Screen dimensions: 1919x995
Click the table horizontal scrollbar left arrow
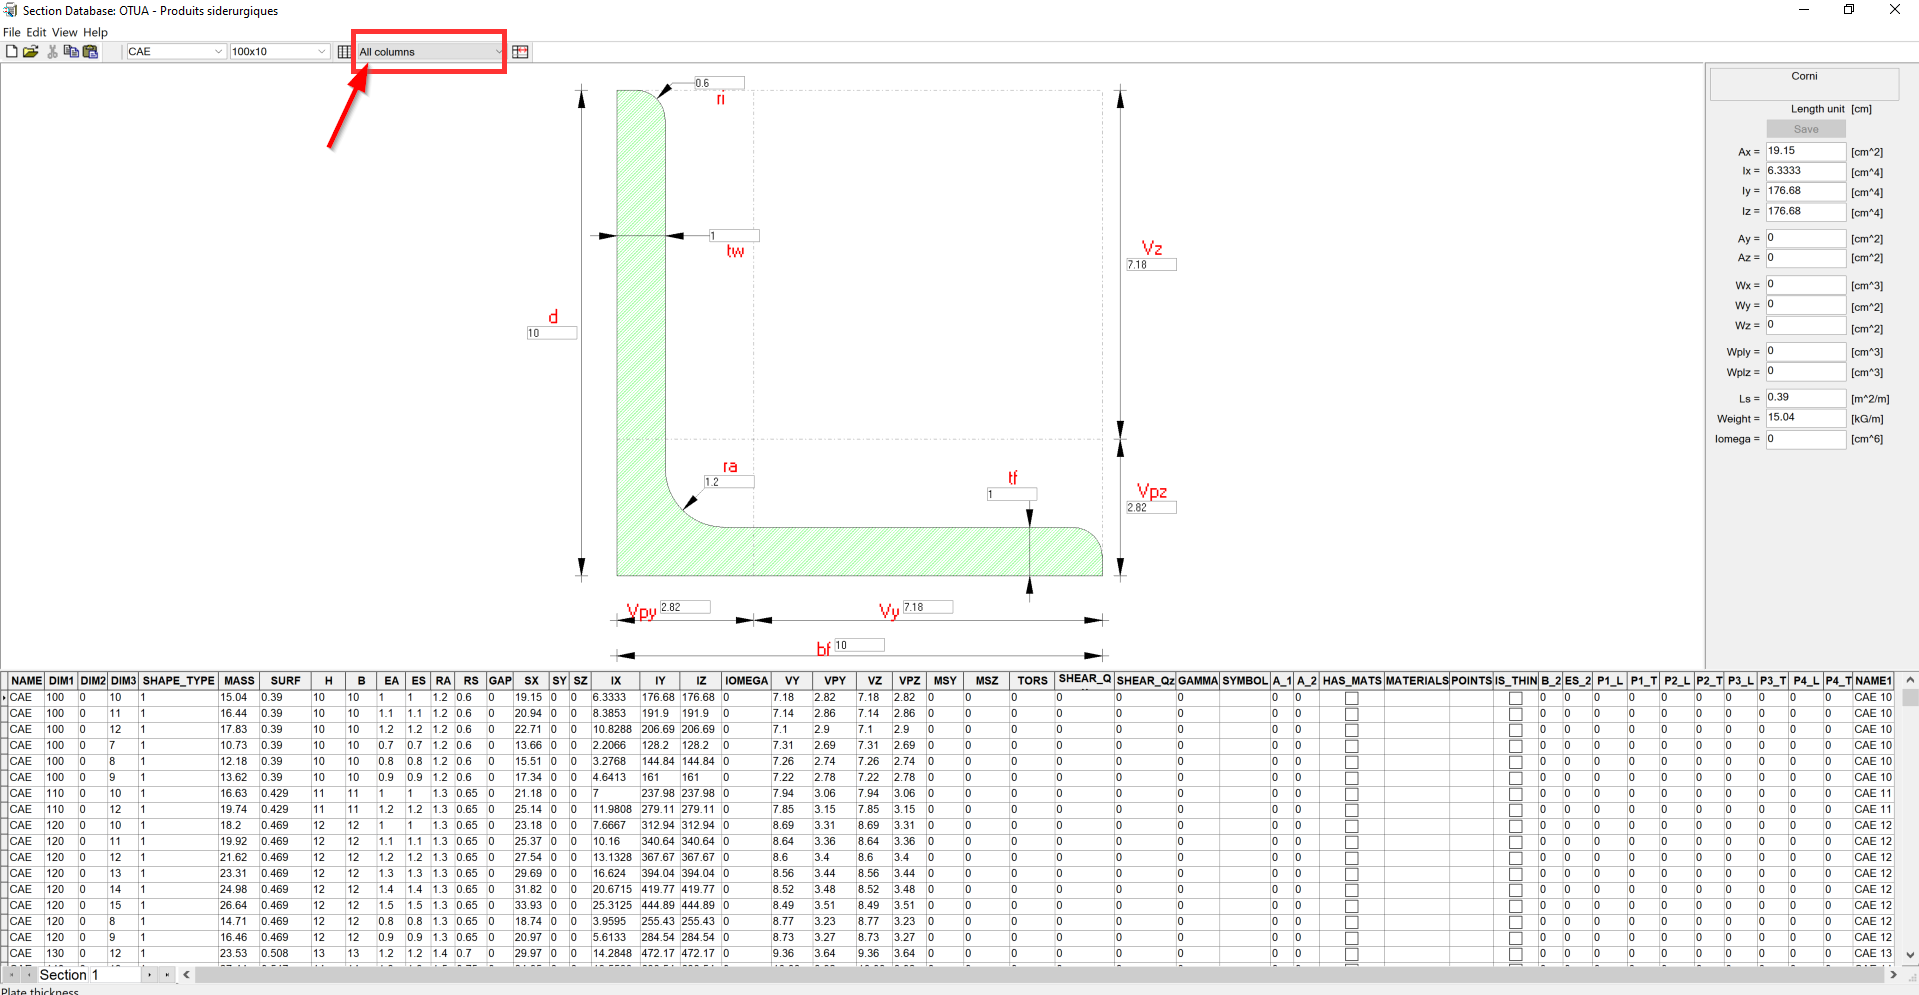tap(186, 974)
